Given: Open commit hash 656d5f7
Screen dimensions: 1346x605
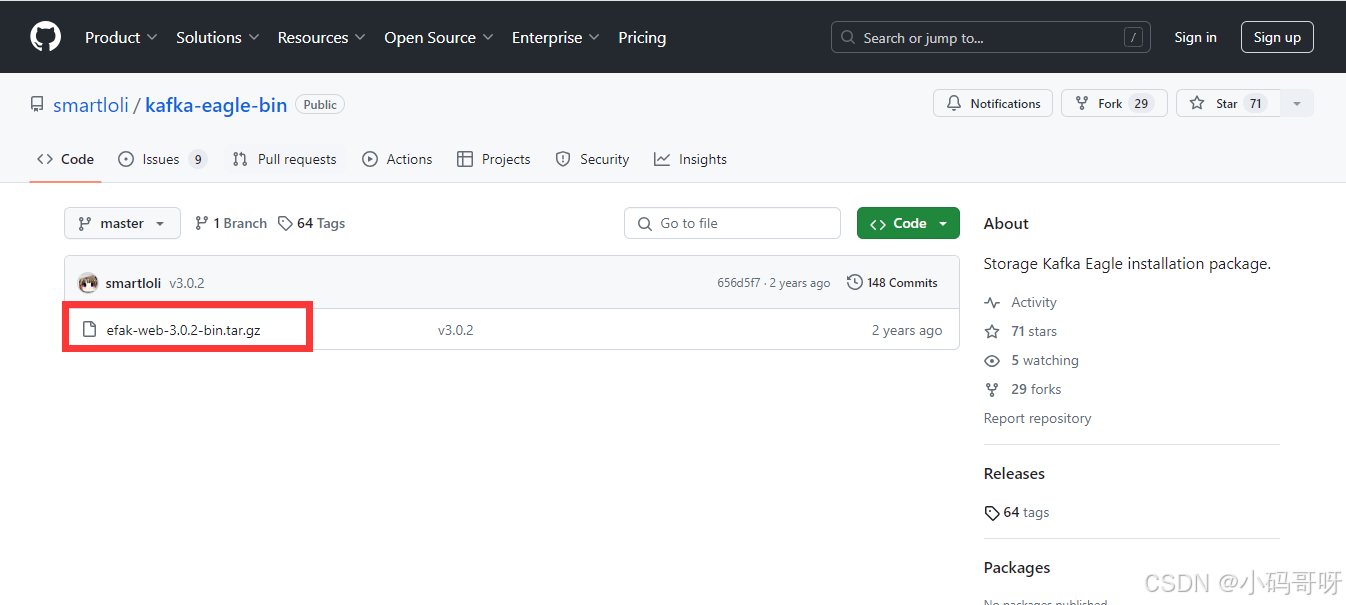Looking at the screenshot, I should point(738,283).
